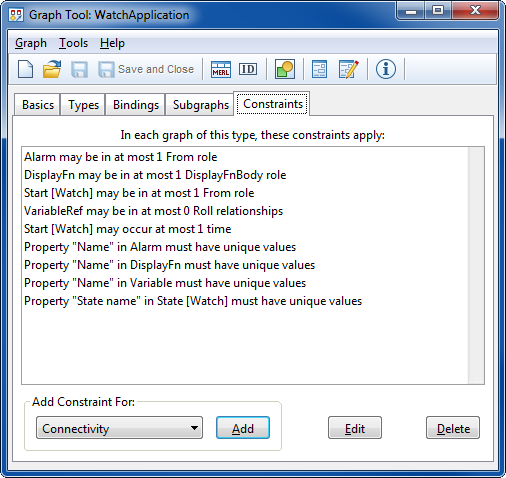Switch to the Subgraphs tab

[201, 105]
